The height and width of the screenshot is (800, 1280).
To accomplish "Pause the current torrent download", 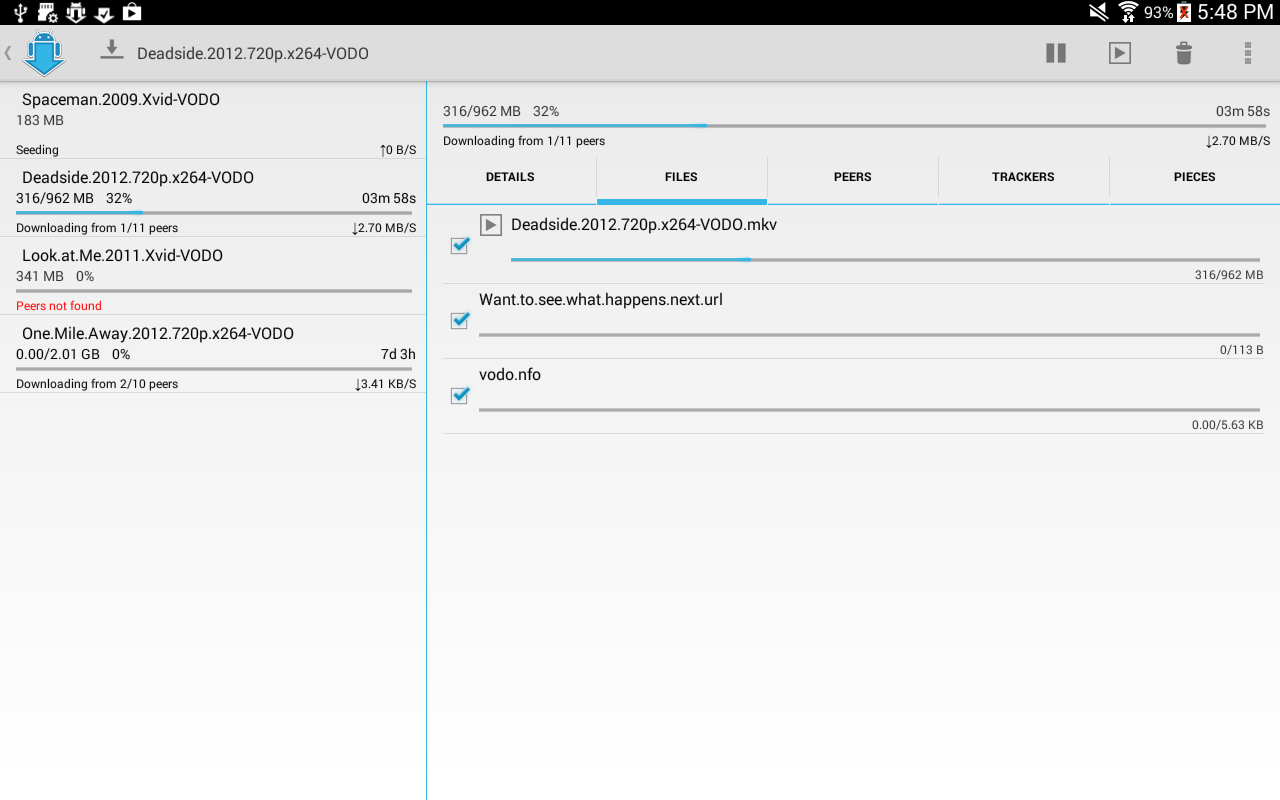I will coord(1056,53).
